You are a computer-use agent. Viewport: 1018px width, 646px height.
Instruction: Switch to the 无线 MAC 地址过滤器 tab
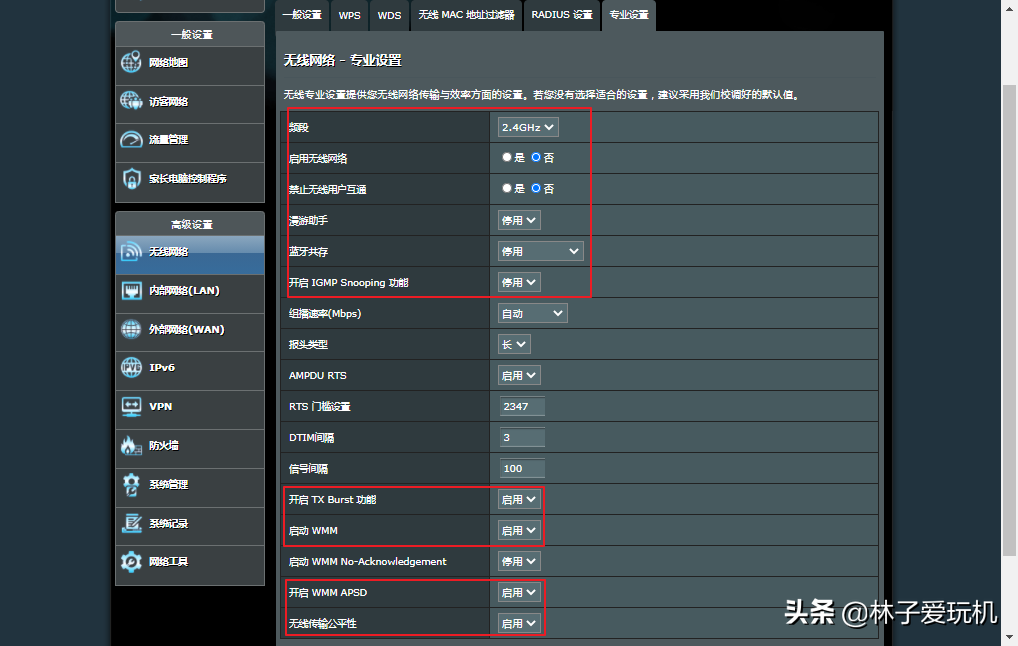(x=466, y=15)
